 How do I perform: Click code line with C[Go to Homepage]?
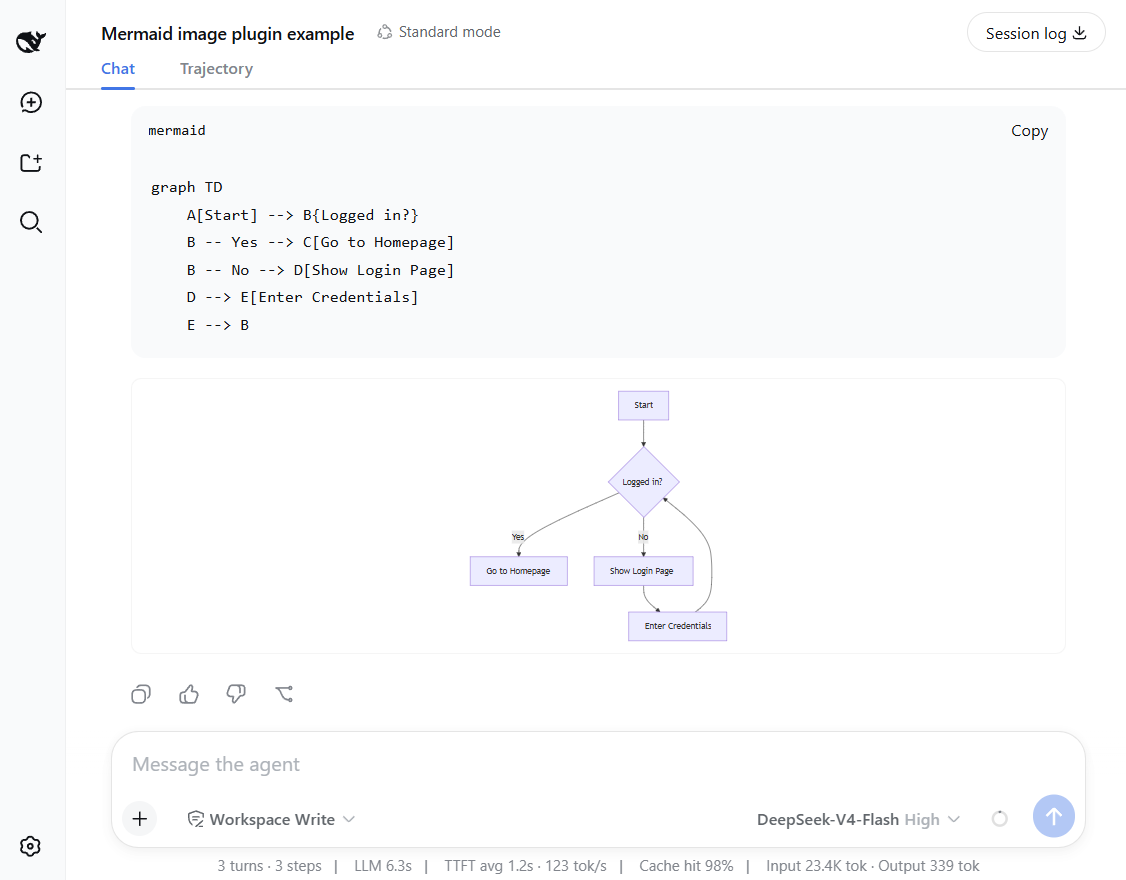(x=320, y=242)
